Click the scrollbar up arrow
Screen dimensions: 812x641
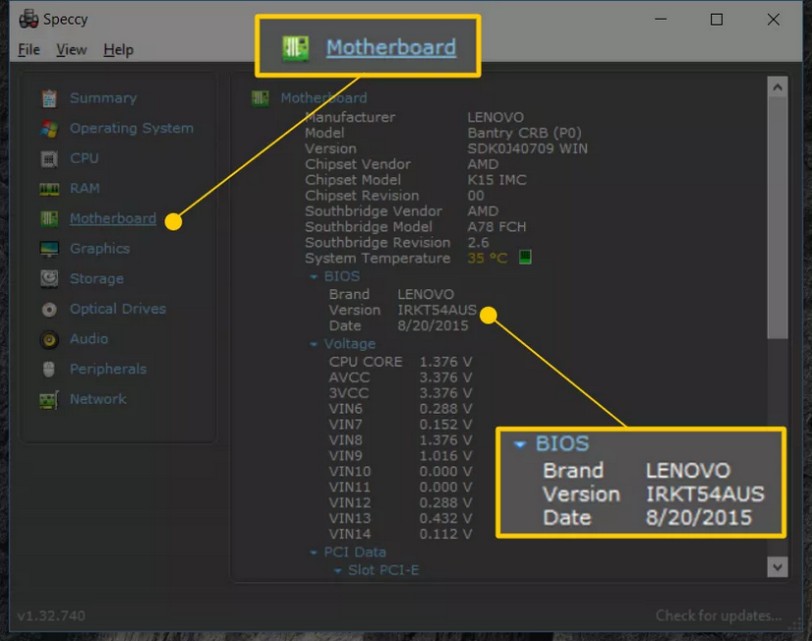[x=777, y=88]
